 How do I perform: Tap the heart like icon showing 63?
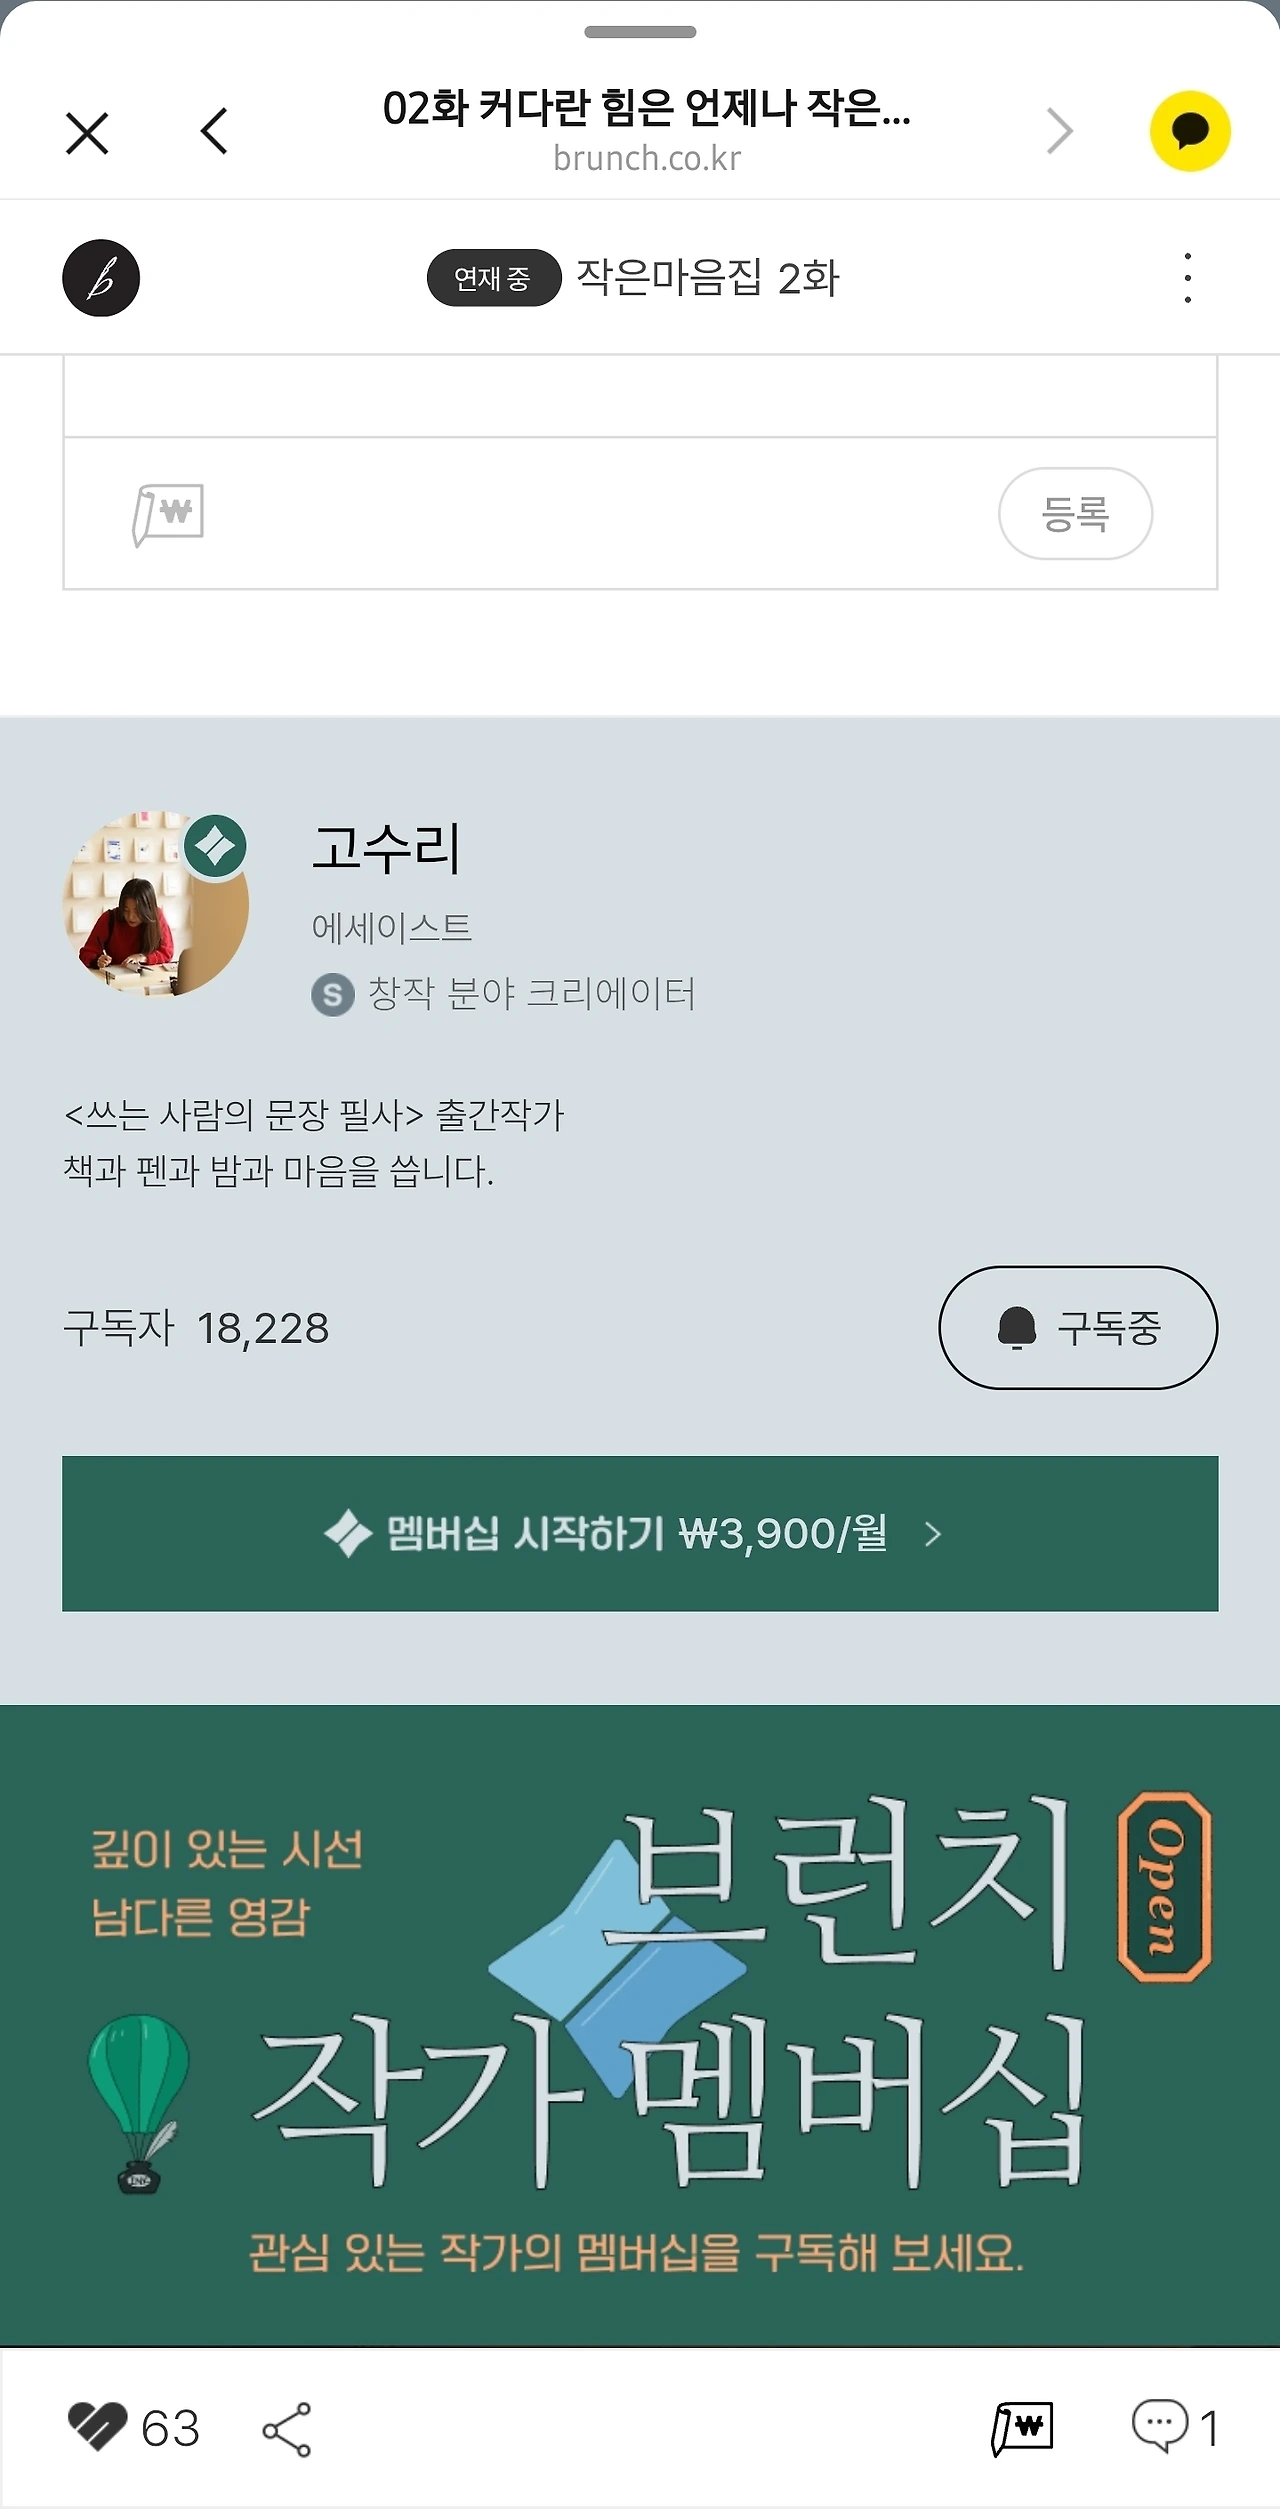click(x=98, y=2428)
